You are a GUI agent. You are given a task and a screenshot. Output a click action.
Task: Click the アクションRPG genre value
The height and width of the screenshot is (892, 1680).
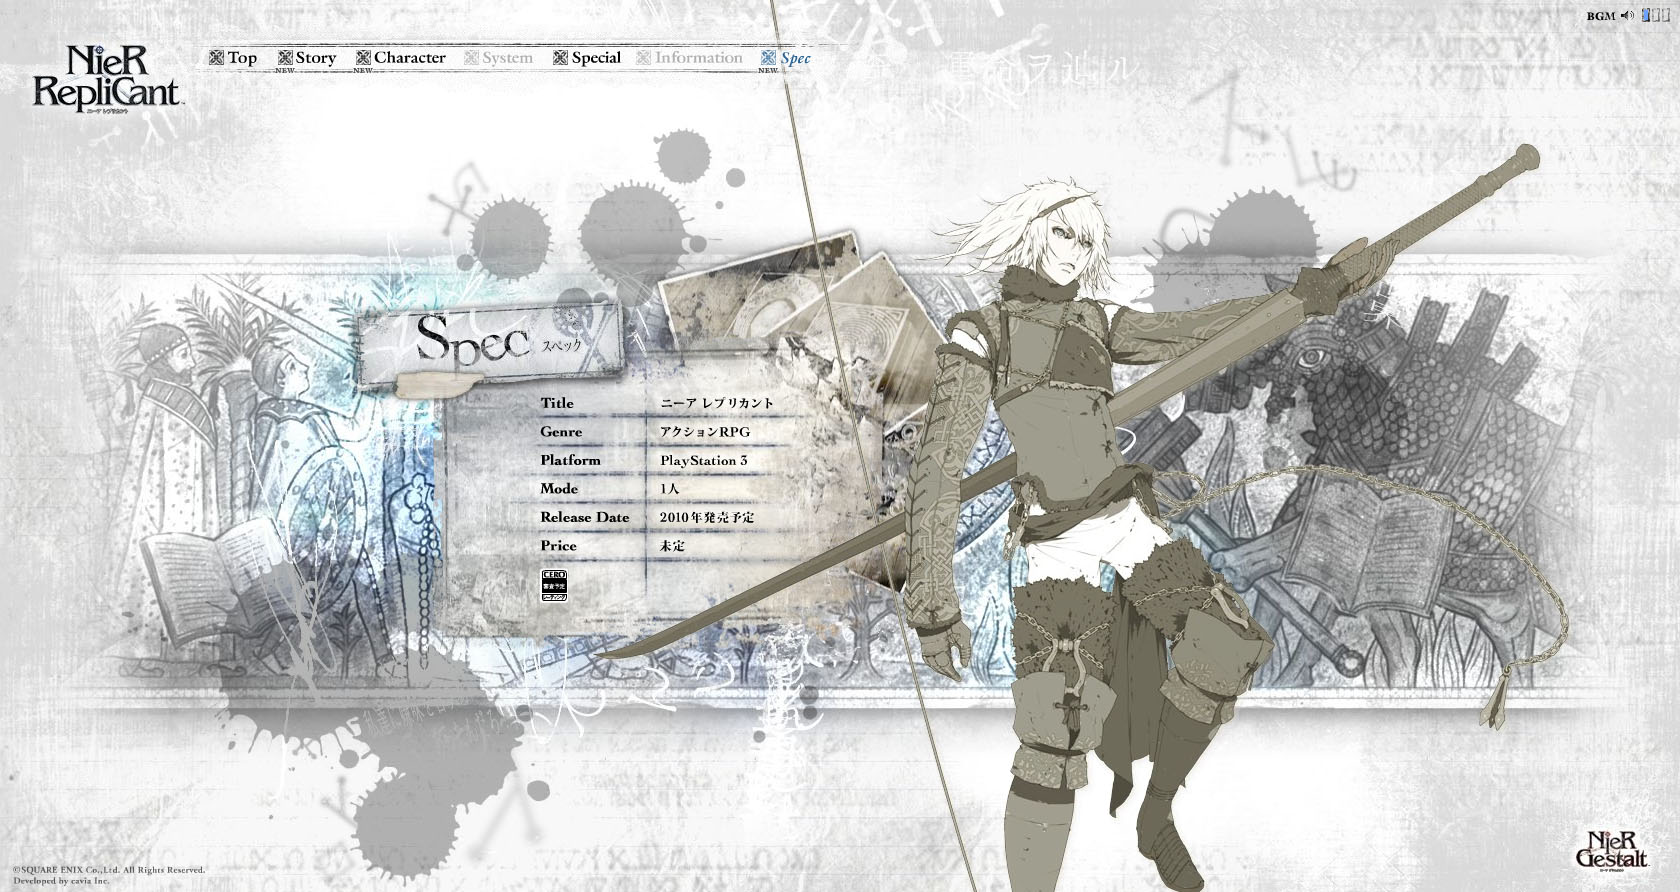(704, 432)
